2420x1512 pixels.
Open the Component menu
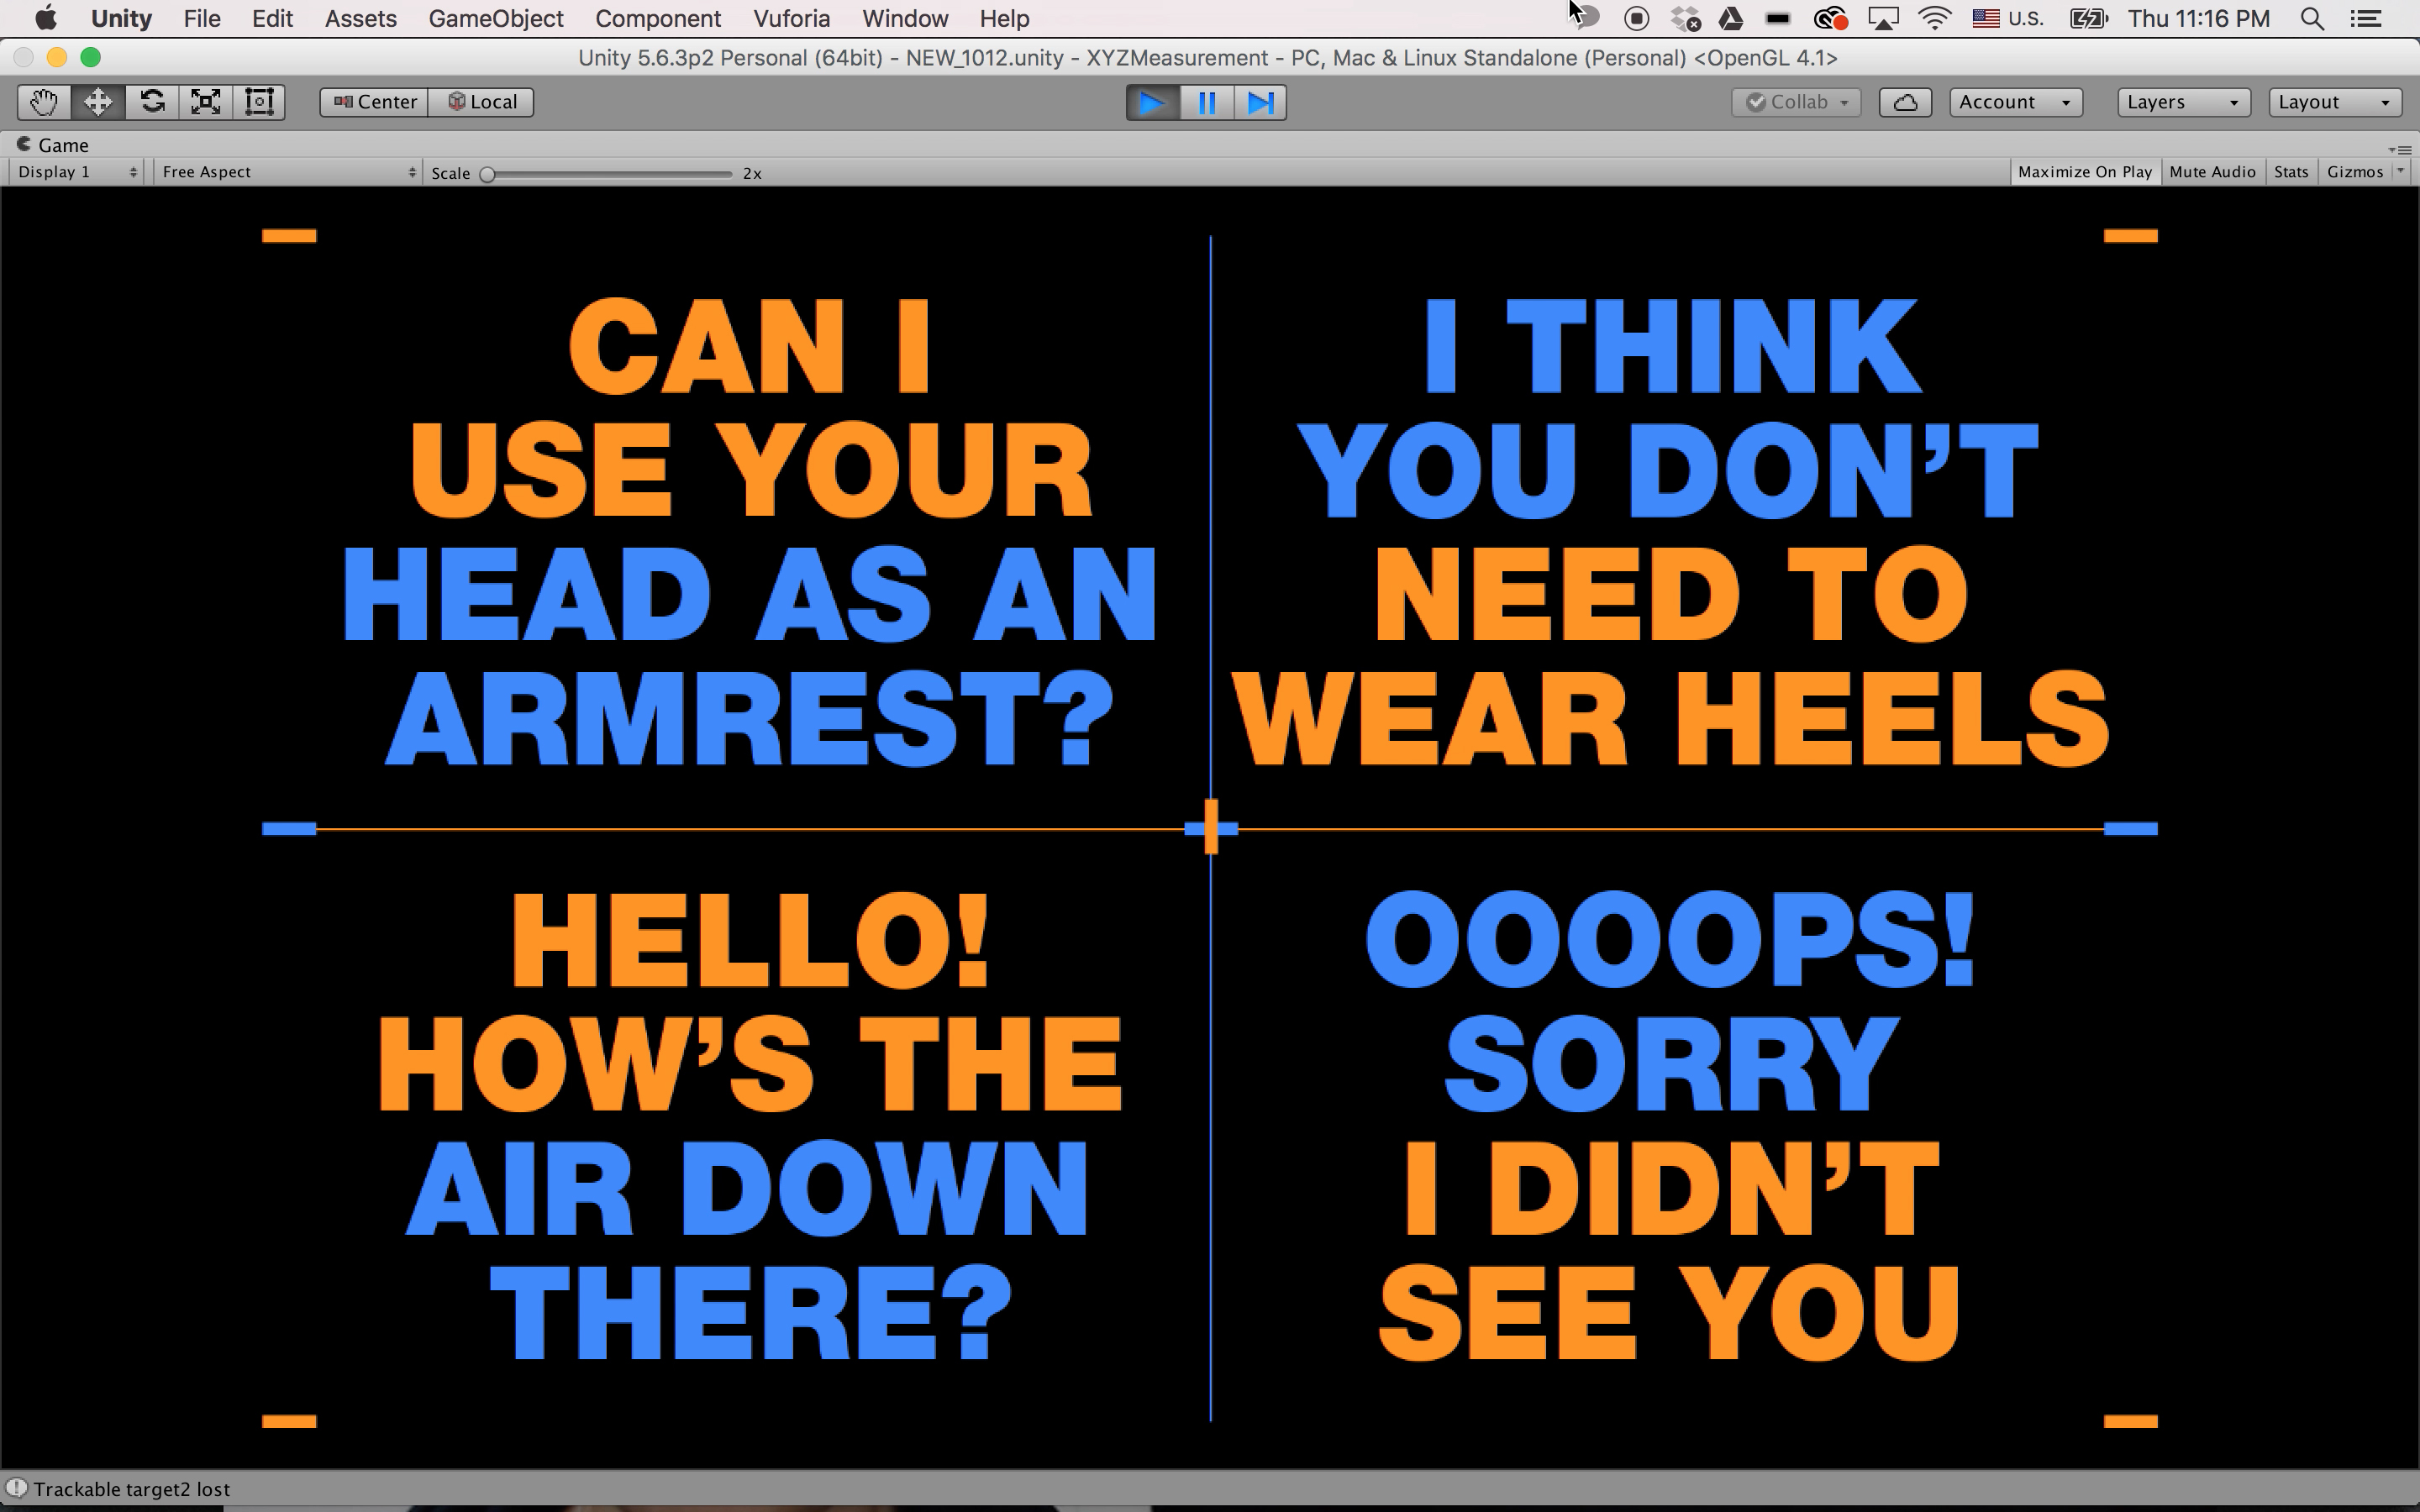click(x=658, y=18)
